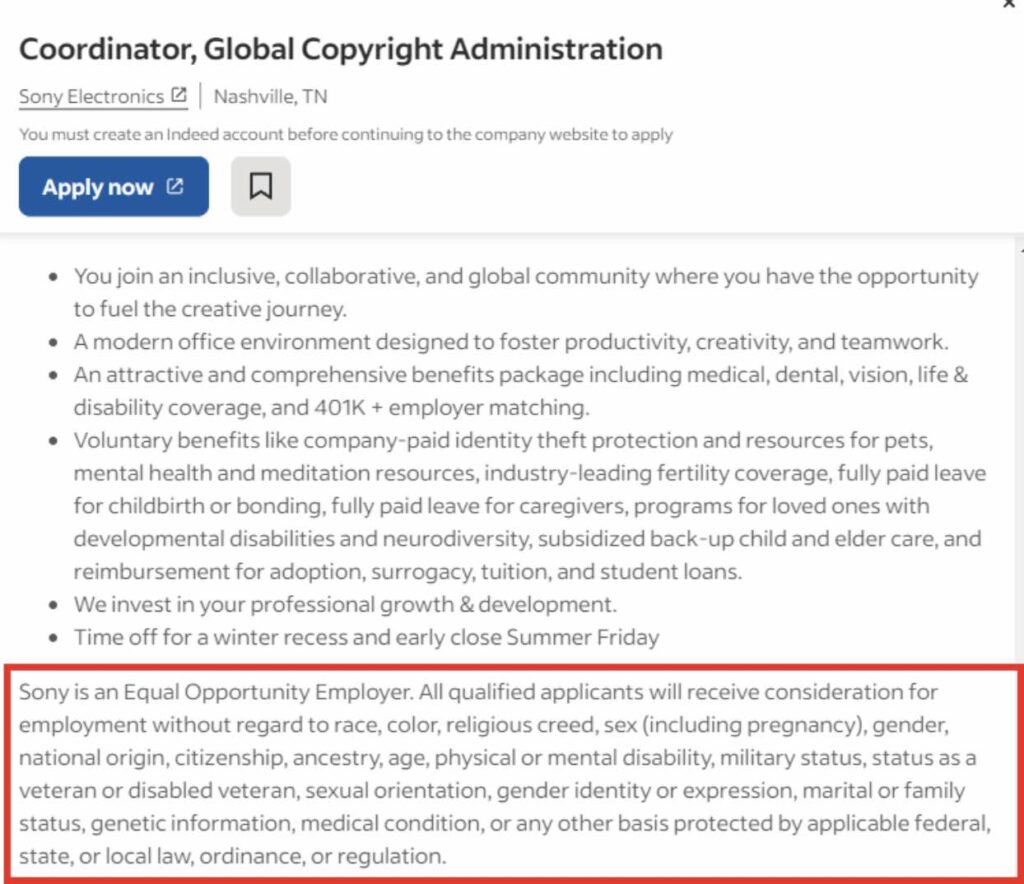
Task: Click the job title 'Coordinator, Global Copyright Administration'
Action: click(x=341, y=50)
